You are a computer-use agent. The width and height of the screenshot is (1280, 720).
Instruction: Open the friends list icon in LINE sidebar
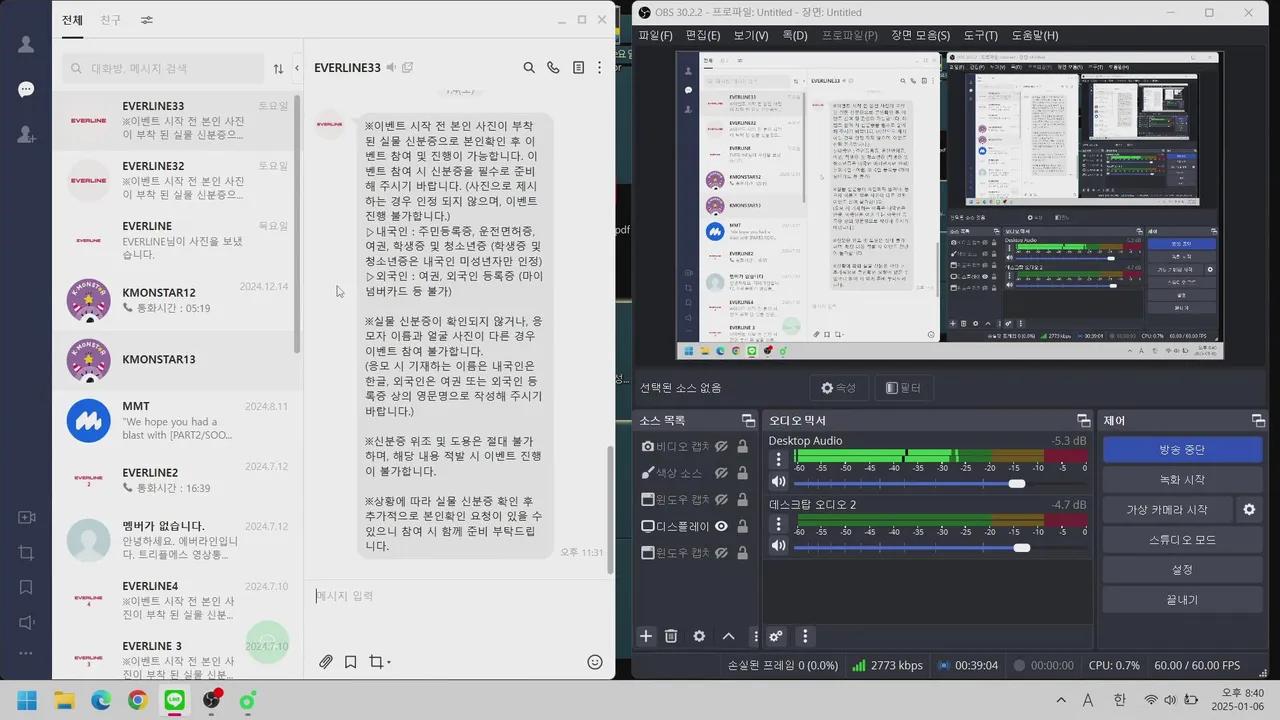point(26,44)
